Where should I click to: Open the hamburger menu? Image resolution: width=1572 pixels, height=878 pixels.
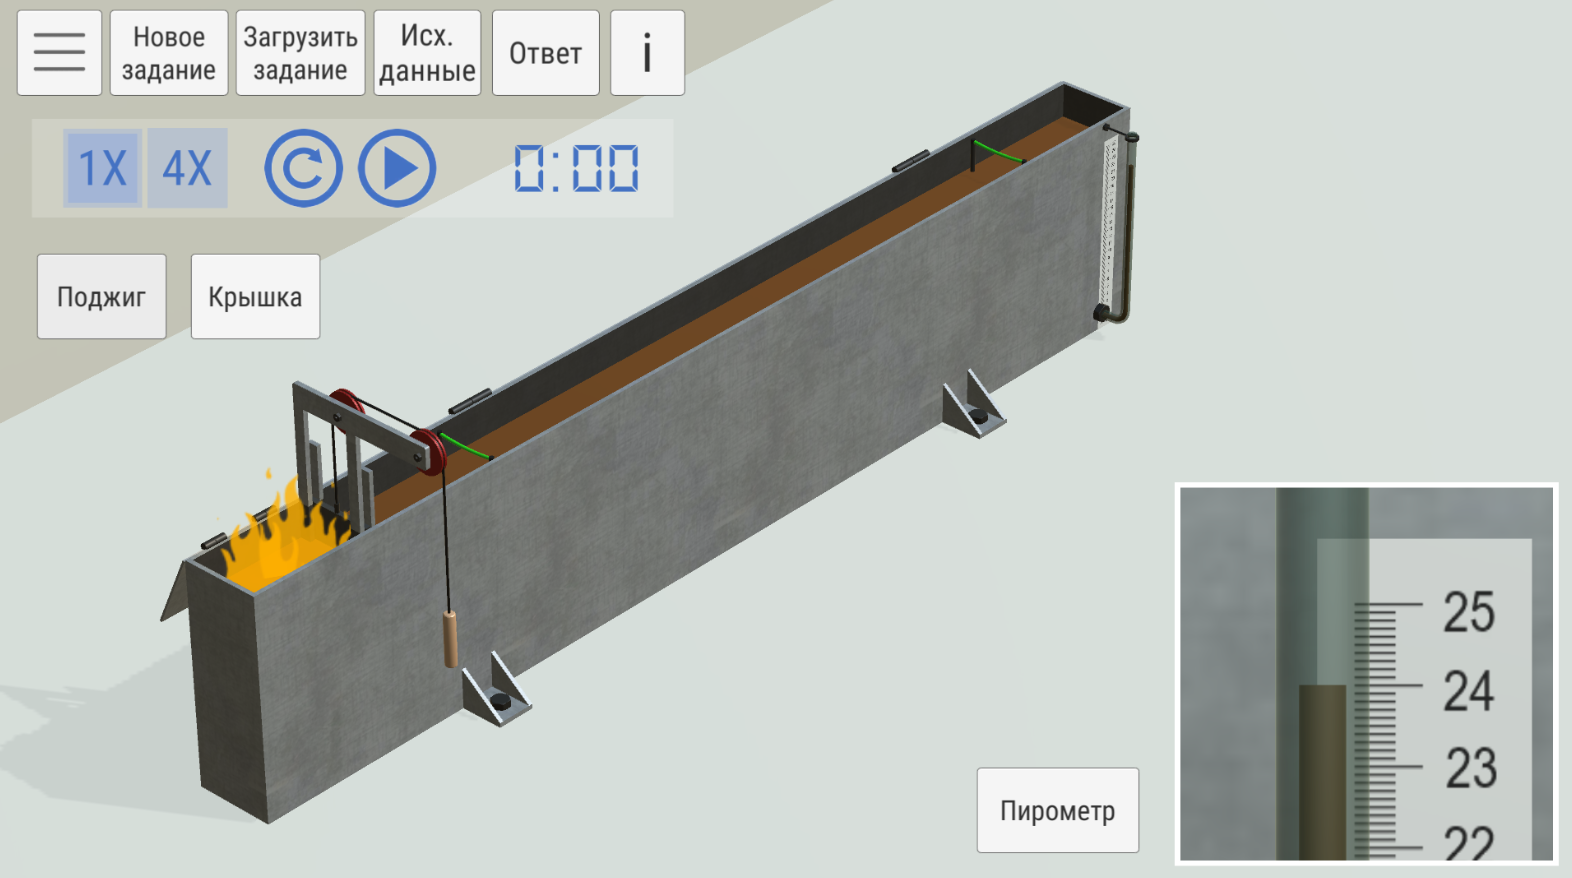coord(59,53)
